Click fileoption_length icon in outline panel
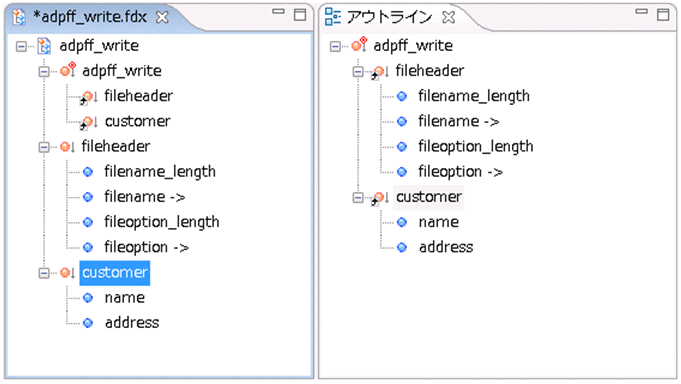 point(402,147)
